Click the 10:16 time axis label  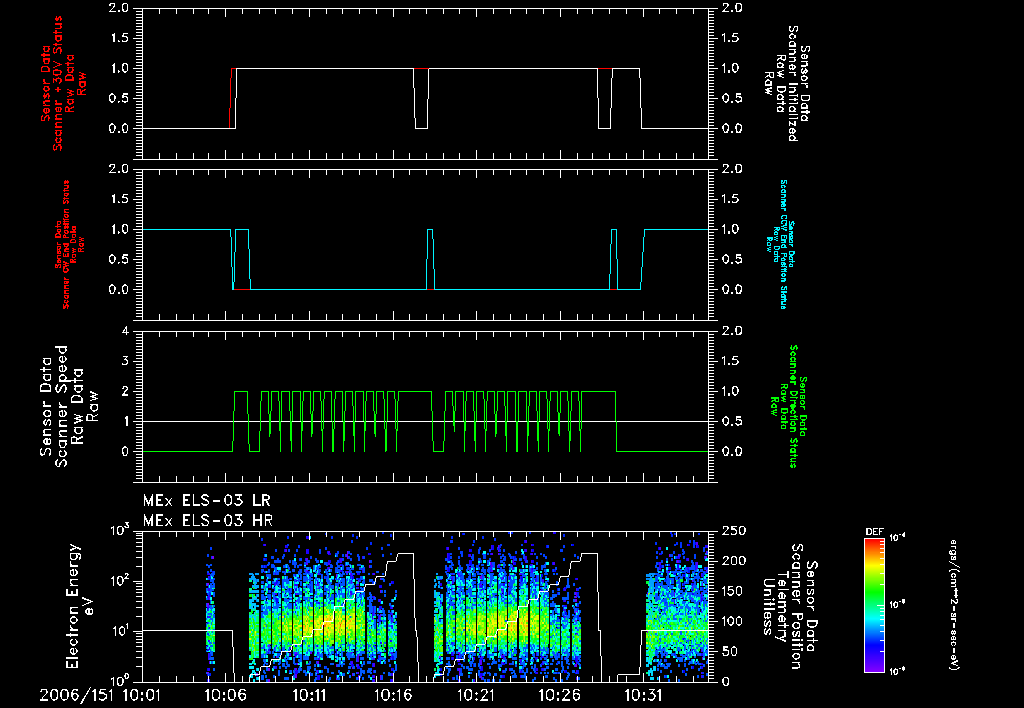click(392, 695)
